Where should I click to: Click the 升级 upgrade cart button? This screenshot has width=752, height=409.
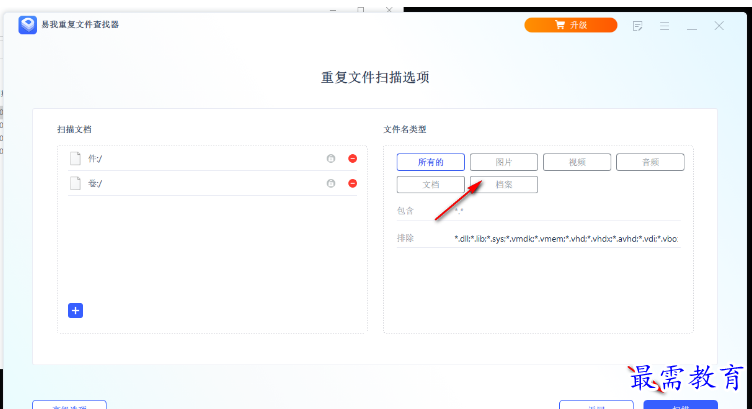click(571, 26)
